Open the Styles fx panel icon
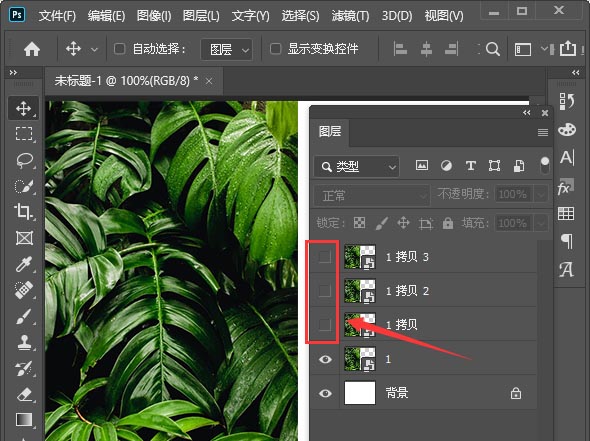590x441 pixels. point(566,186)
